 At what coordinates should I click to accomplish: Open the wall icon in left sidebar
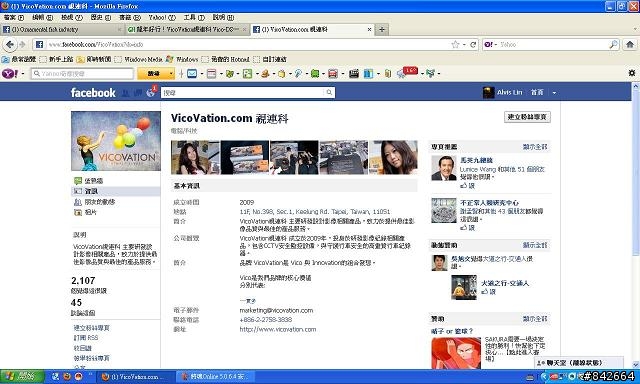tap(78, 181)
